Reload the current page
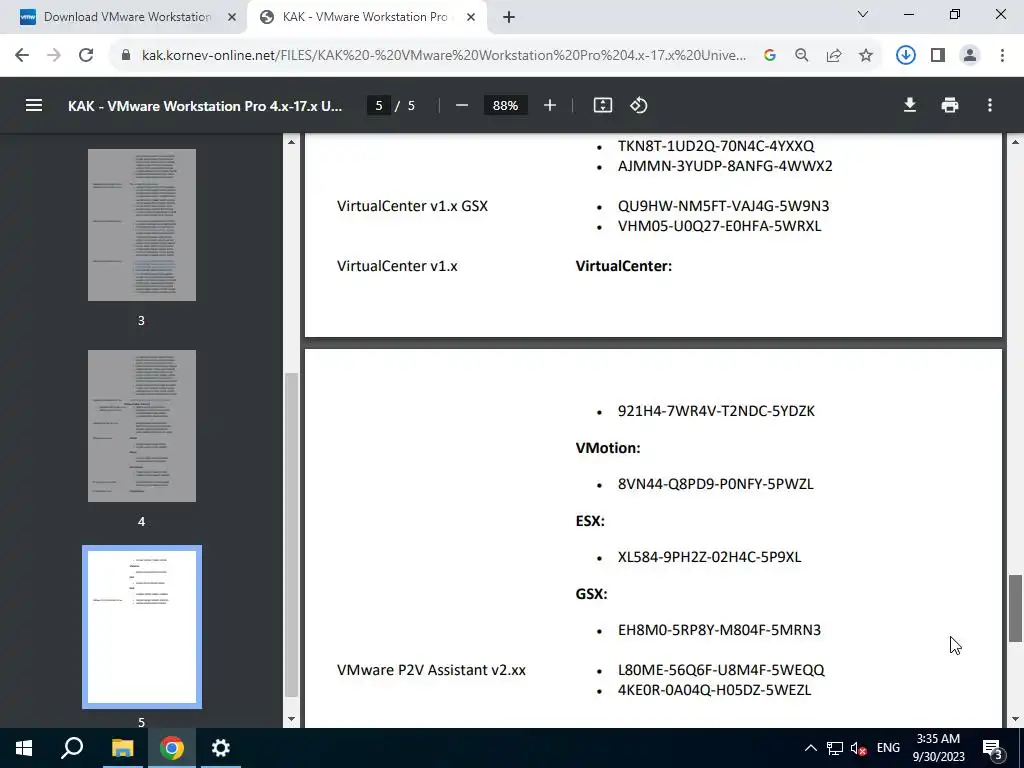 pyautogui.click(x=86, y=55)
